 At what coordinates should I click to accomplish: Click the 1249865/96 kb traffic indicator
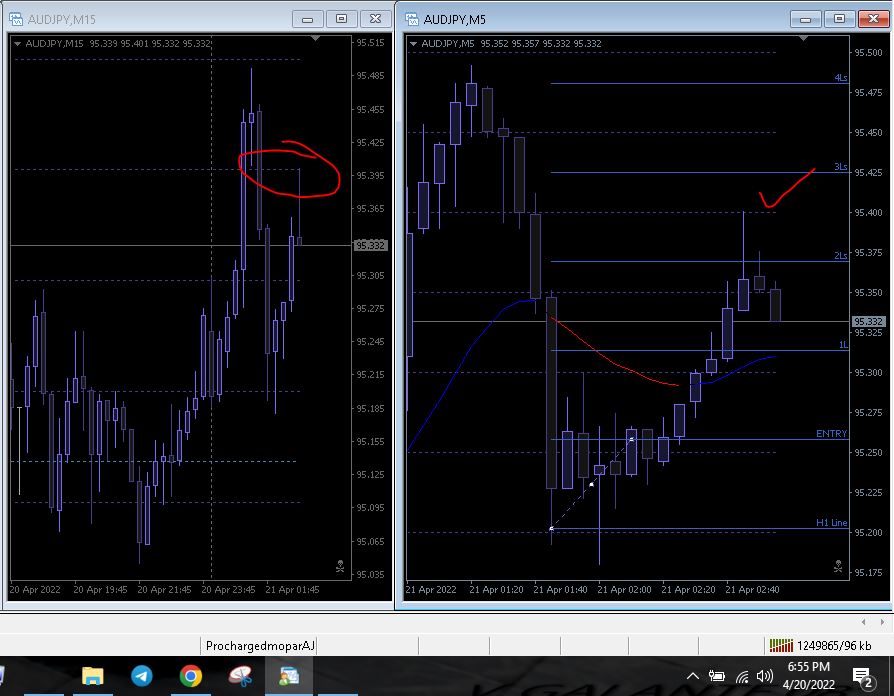tap(834, 646)
